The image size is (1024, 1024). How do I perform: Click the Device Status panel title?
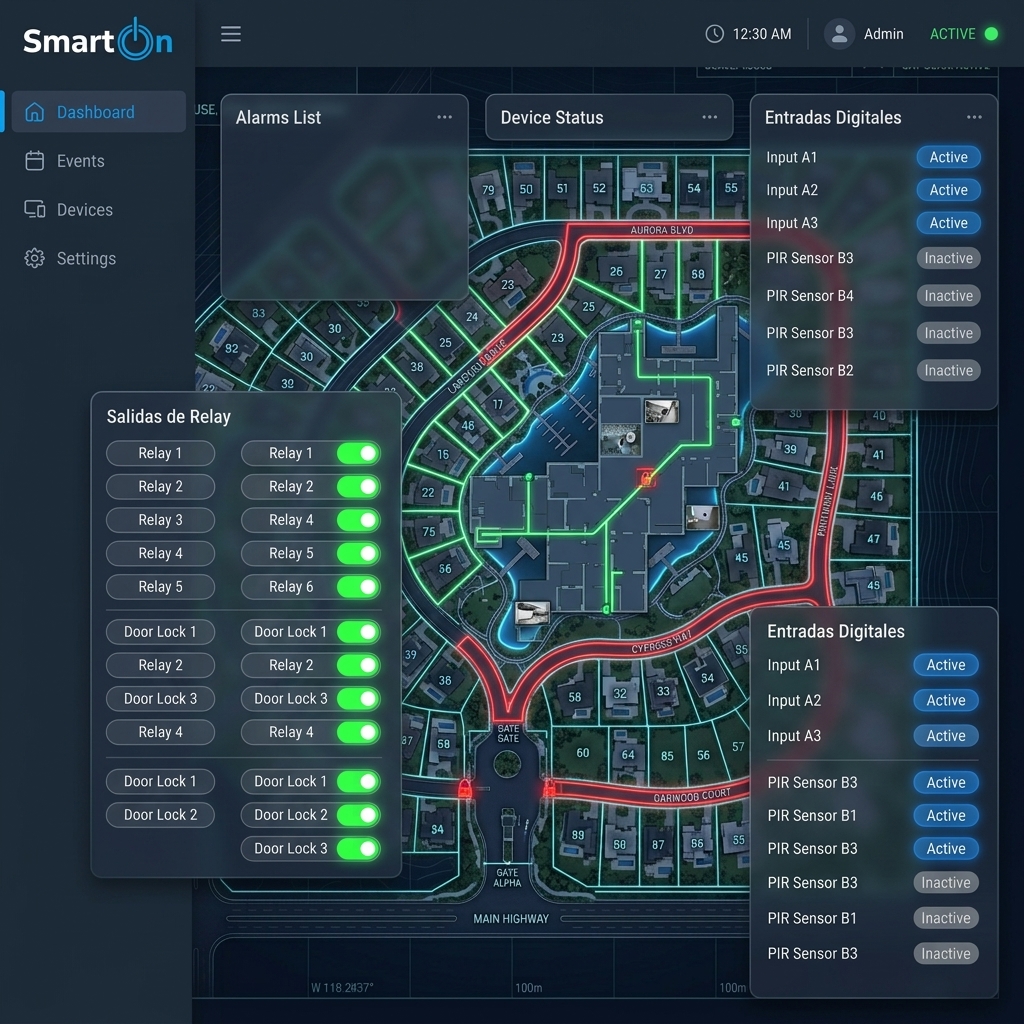point(552,118)
